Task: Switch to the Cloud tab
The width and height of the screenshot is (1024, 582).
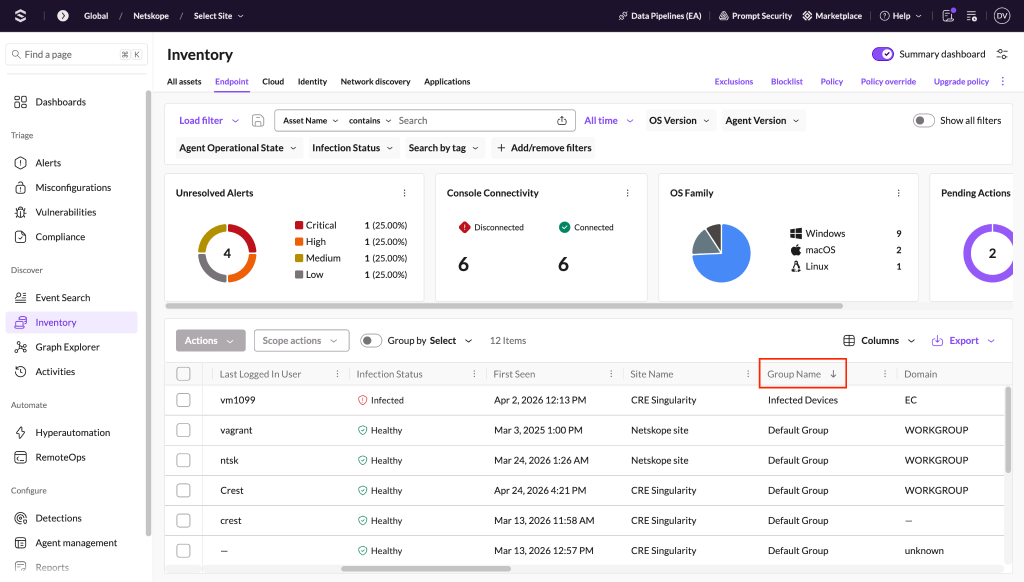Action: 273,82
